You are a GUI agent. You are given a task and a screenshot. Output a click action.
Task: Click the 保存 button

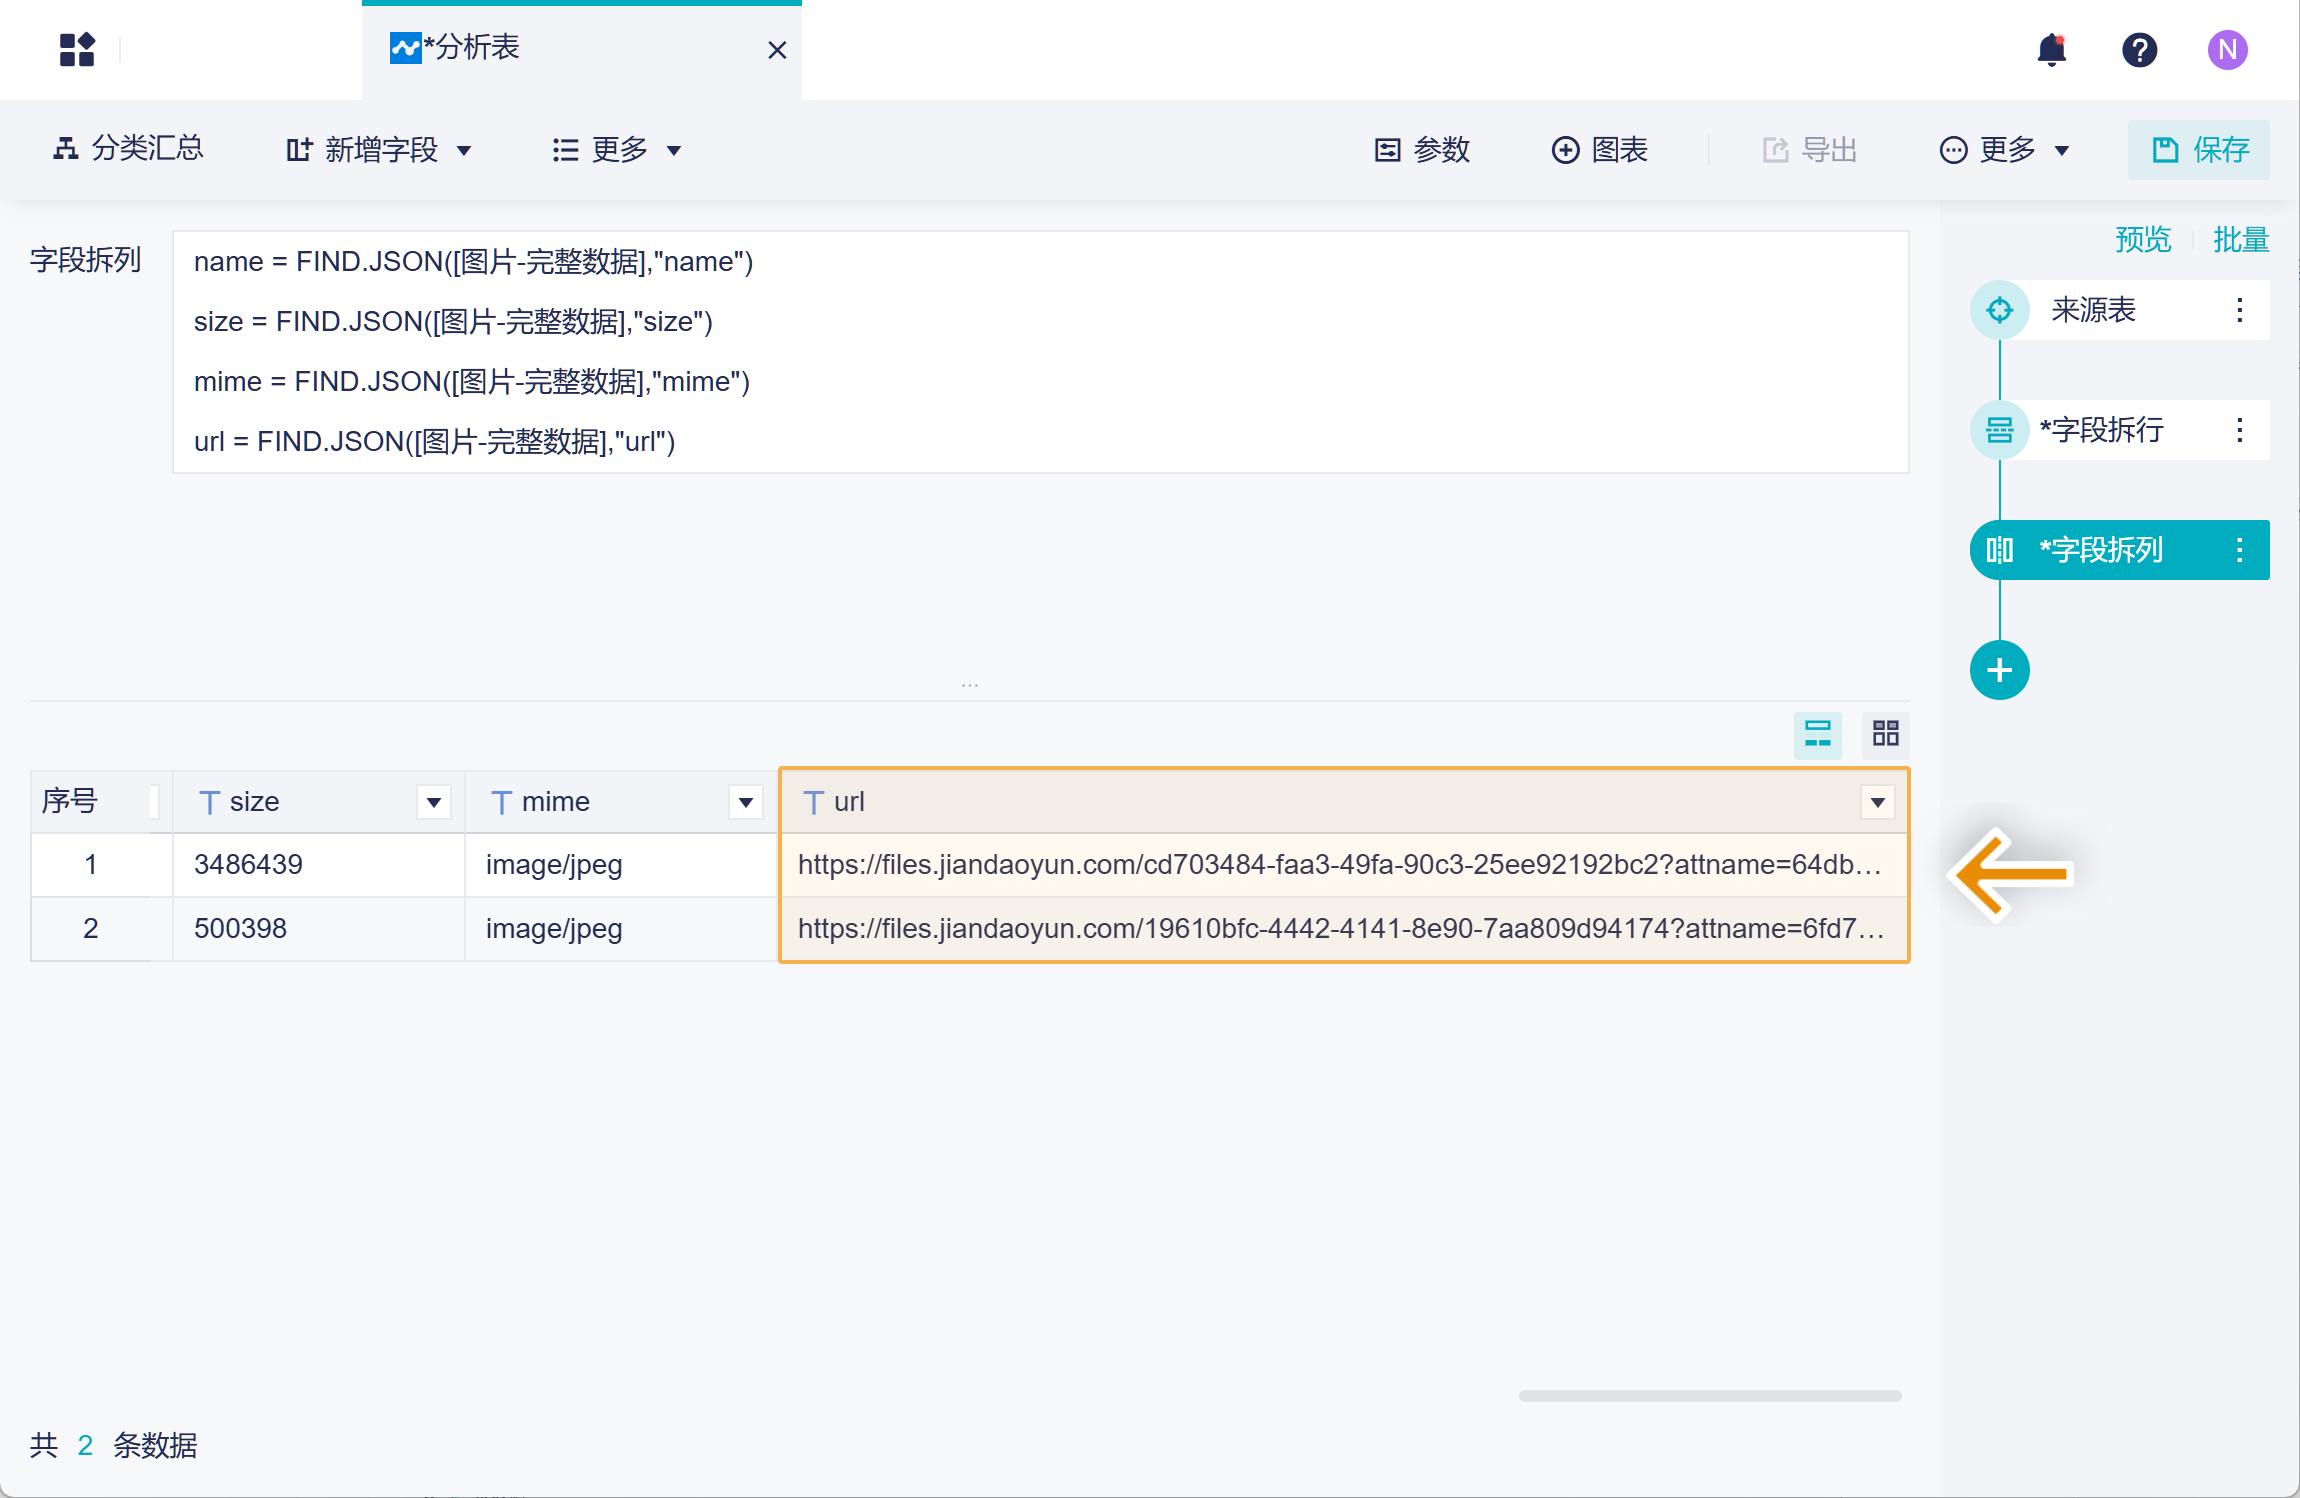click(2198, 150)
